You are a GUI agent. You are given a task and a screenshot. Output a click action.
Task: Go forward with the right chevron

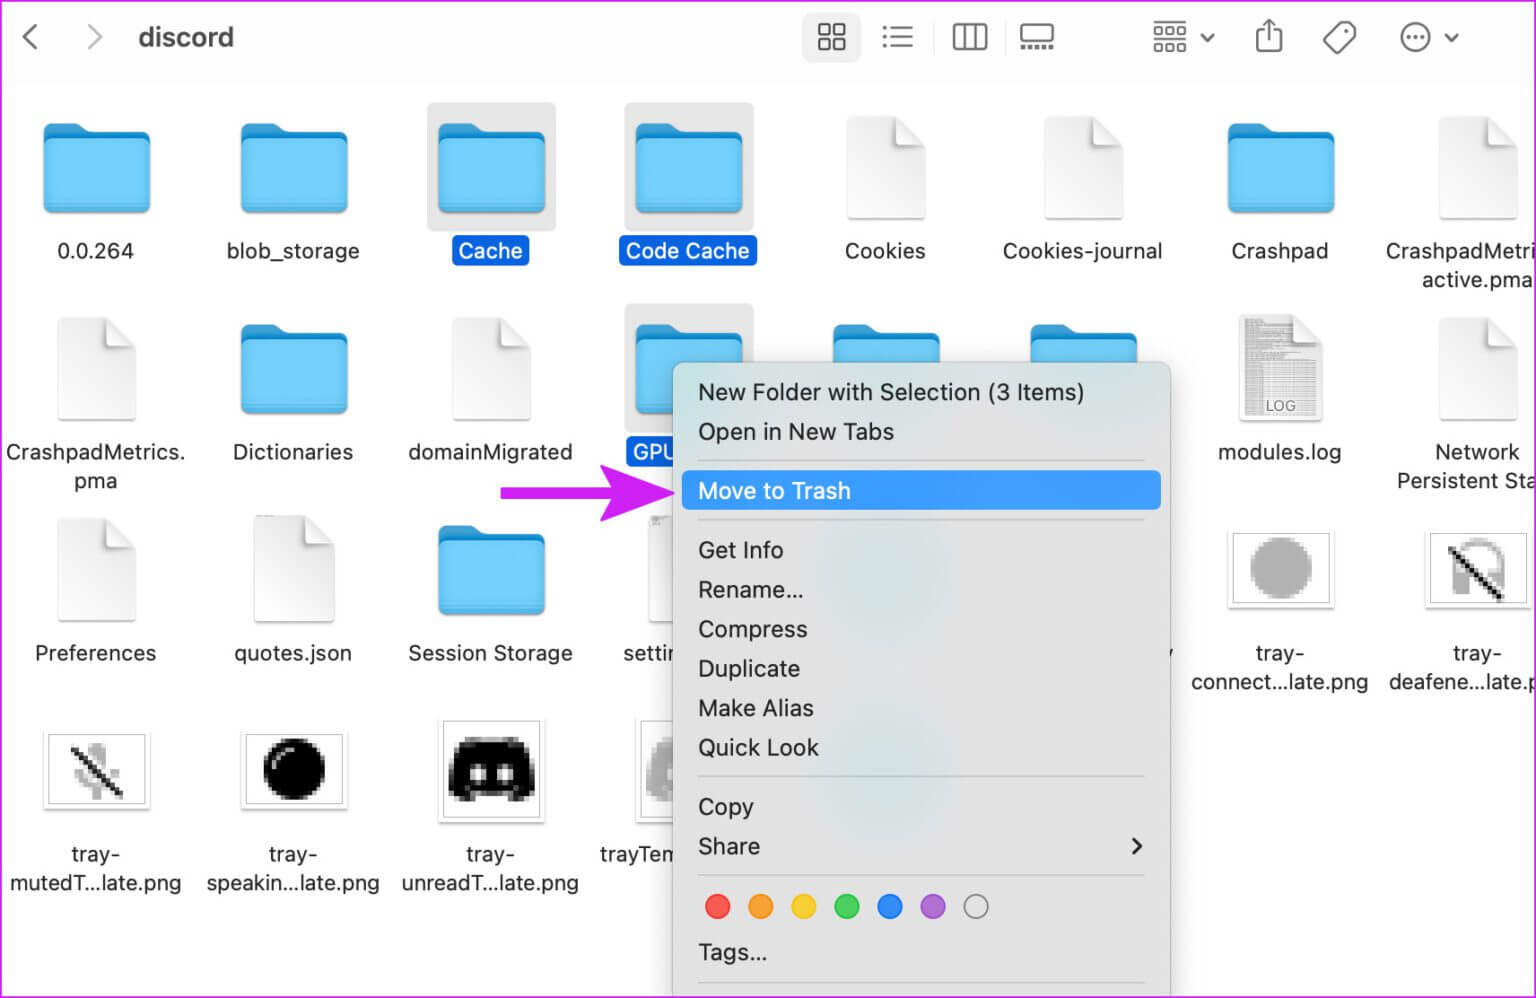94,37
